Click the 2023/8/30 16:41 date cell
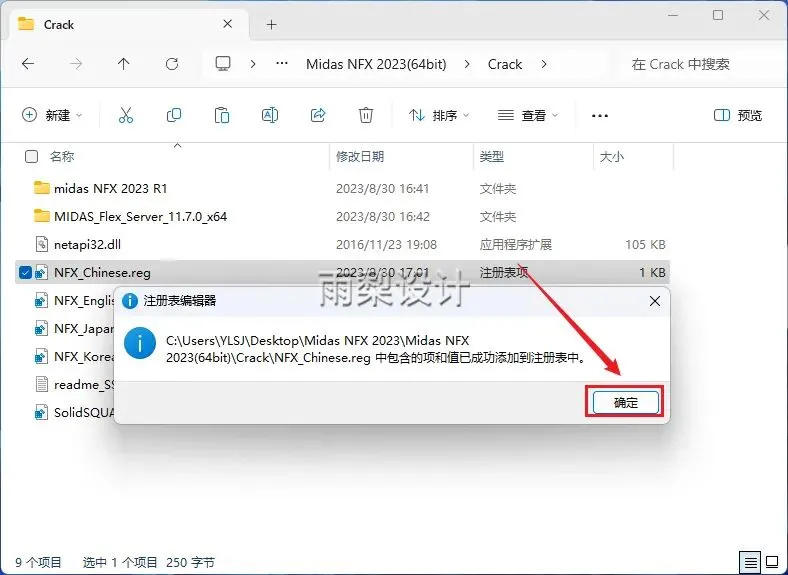Screen dimensions: 788x575 [x=382, y=188]
